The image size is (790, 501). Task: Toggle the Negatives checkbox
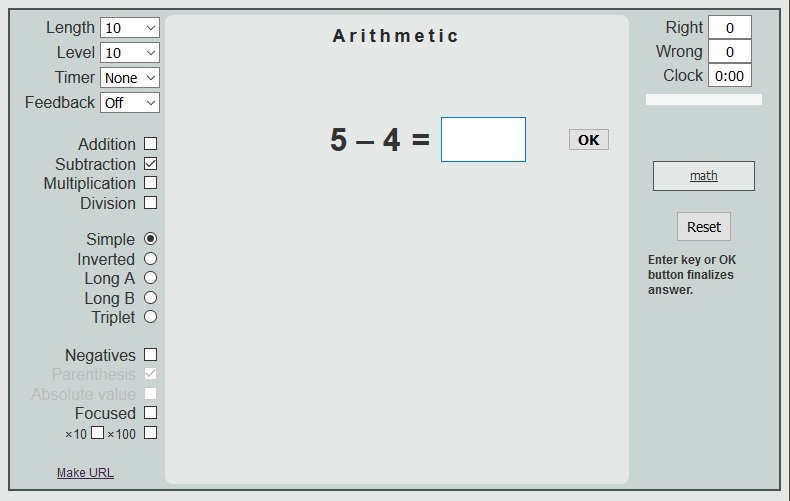click(150, 355)
